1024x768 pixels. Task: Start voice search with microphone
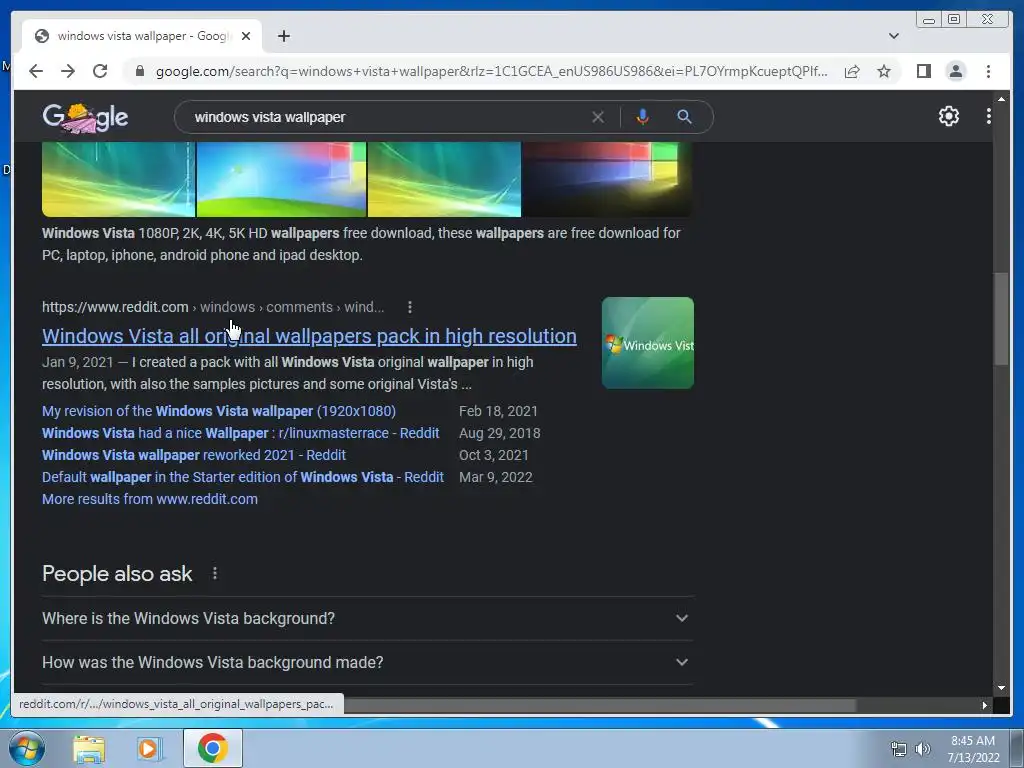pyautogui.click(x=643, y=117)
